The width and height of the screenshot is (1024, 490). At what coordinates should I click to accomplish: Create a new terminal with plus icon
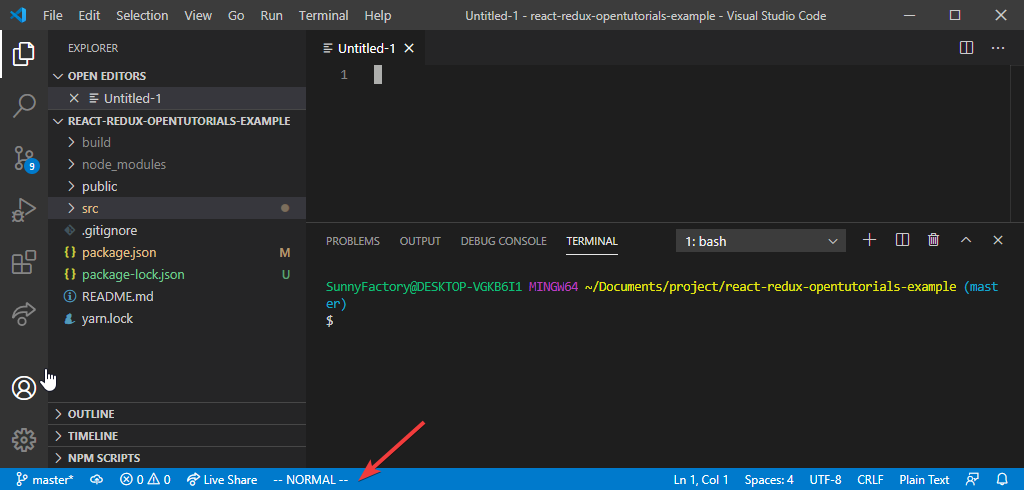click(x=869, y=240)
